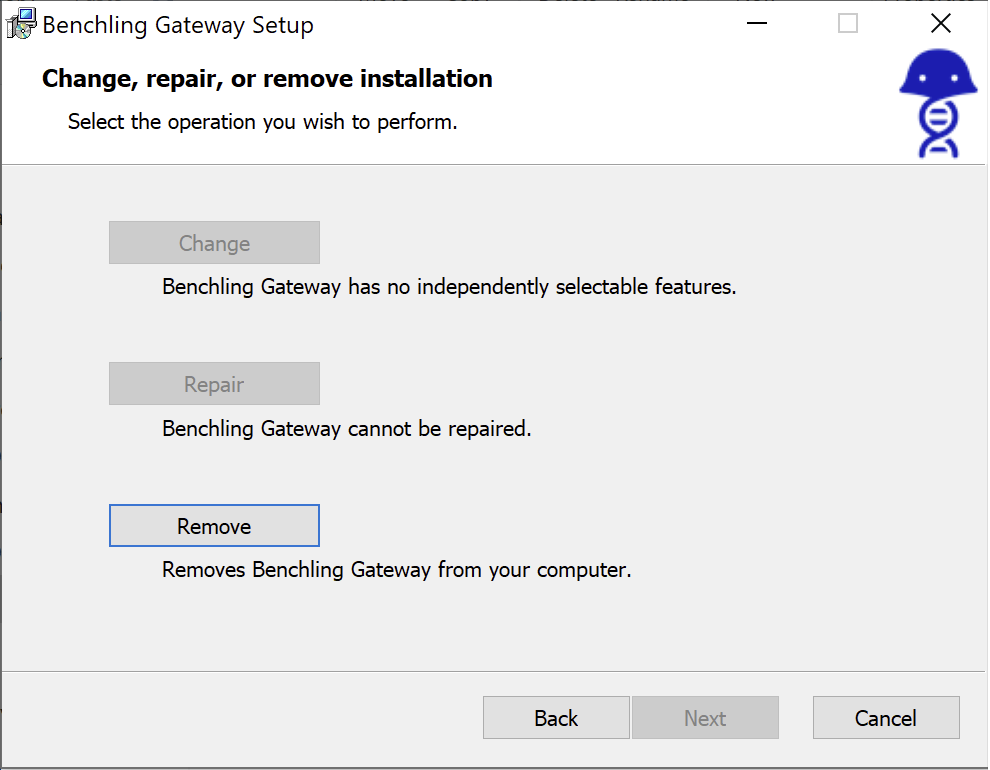Viewport: 990px width, 770px height.
Task: Click the 'Select the operation you wish' subtitle
Action: 262,122
